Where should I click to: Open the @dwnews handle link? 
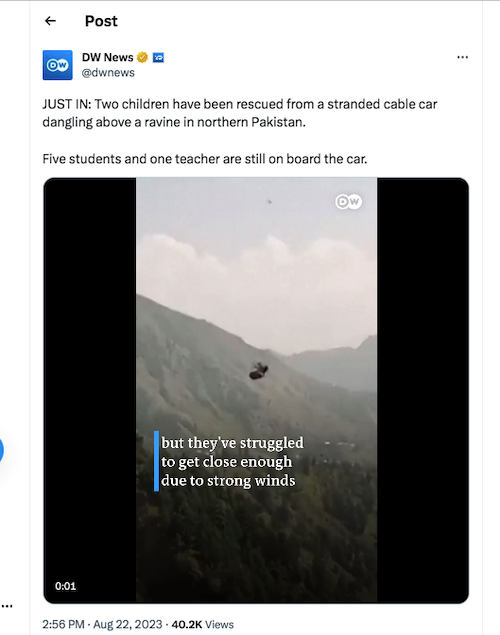point(108,73)
